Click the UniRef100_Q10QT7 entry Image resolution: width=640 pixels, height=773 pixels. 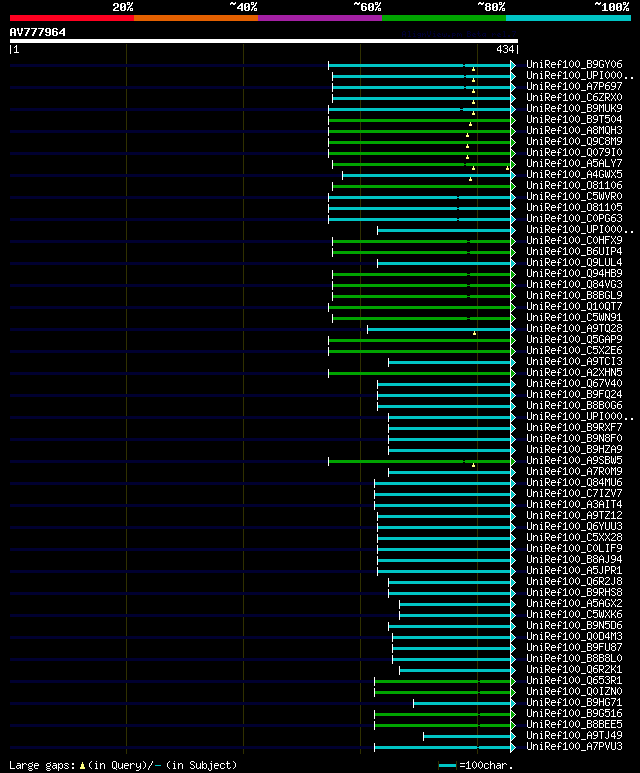pyautogui.click(x=574, y=307)
